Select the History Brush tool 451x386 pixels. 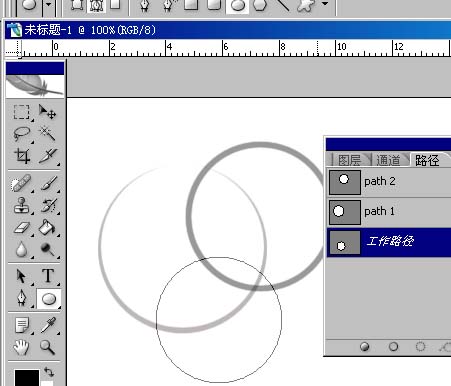pos(49,205)
